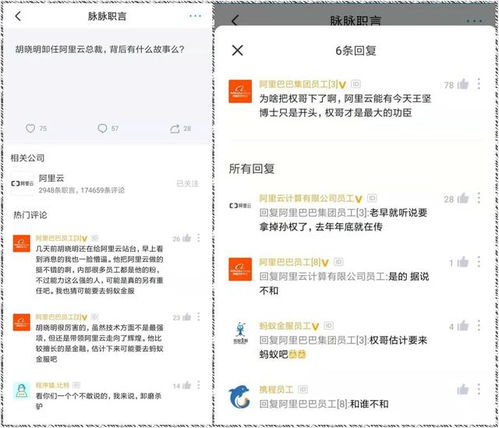Tap the Alibaba avatar of 阿里巴巴集团员工[3]

(240, 91)
